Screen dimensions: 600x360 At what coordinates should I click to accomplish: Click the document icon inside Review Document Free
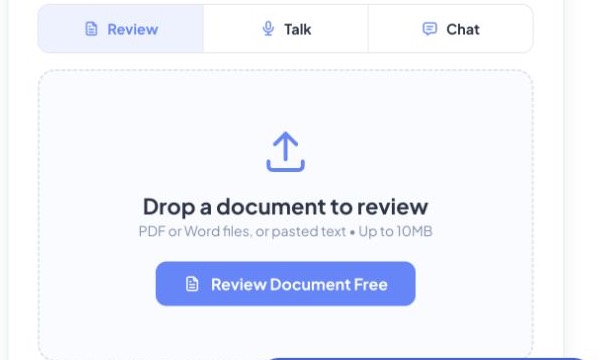click(x=192, y=284)
